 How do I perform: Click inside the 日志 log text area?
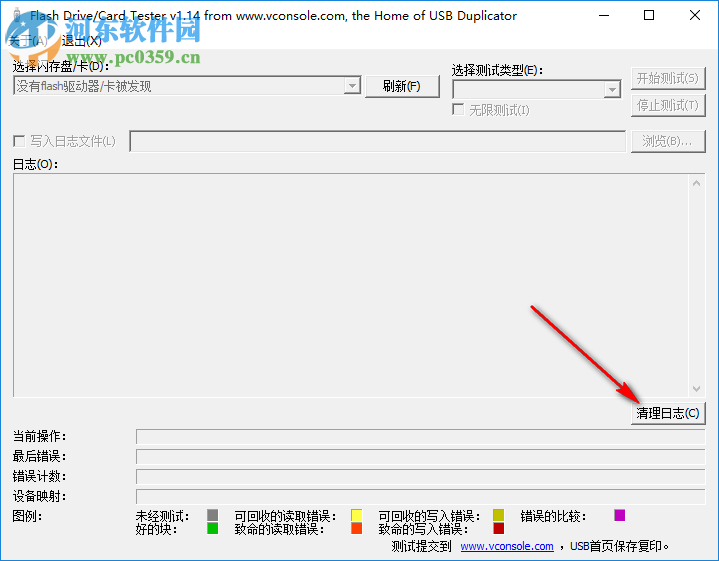(351, 285)
